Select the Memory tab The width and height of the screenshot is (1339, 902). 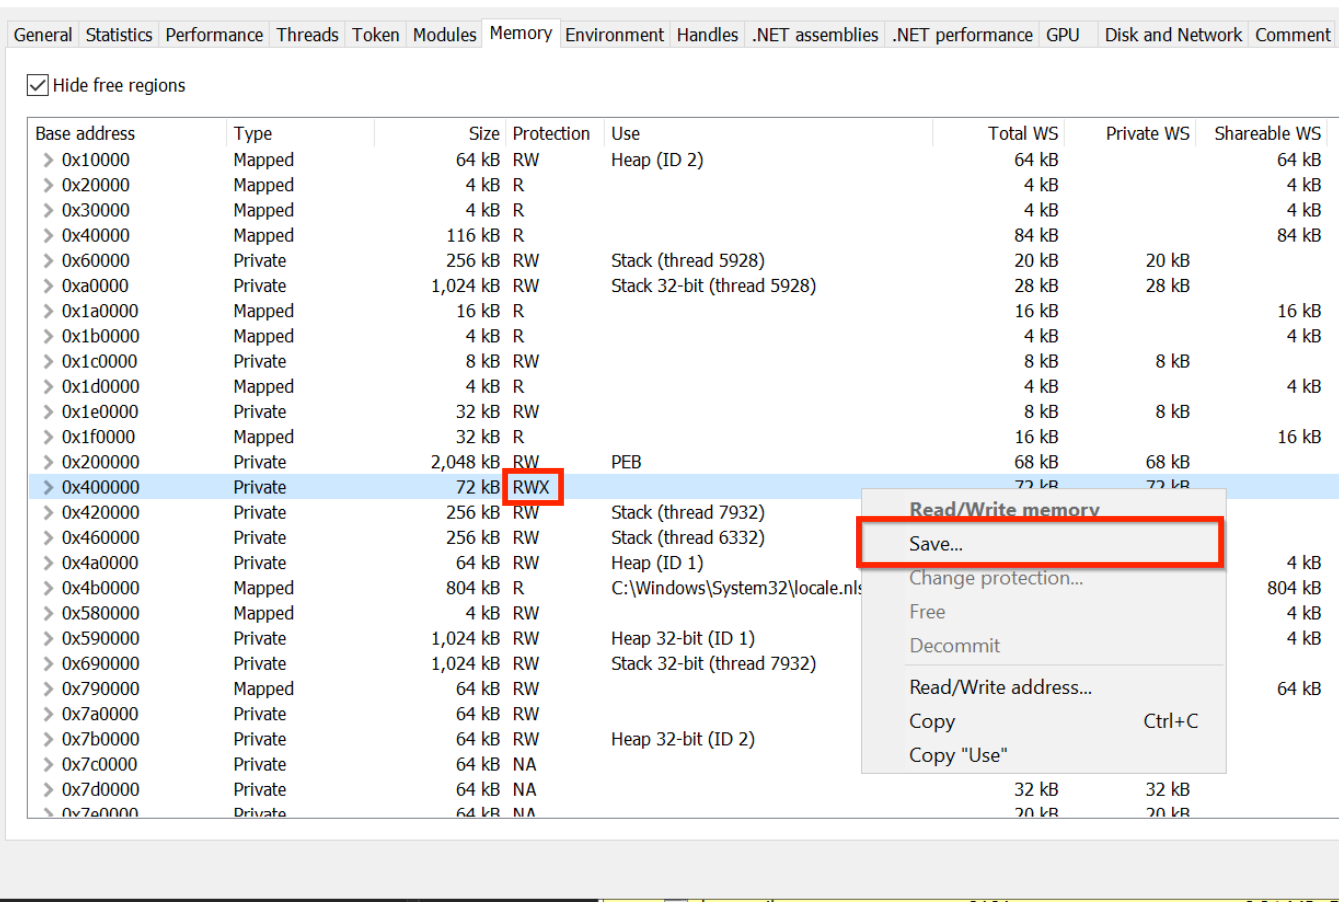(520, 33)
